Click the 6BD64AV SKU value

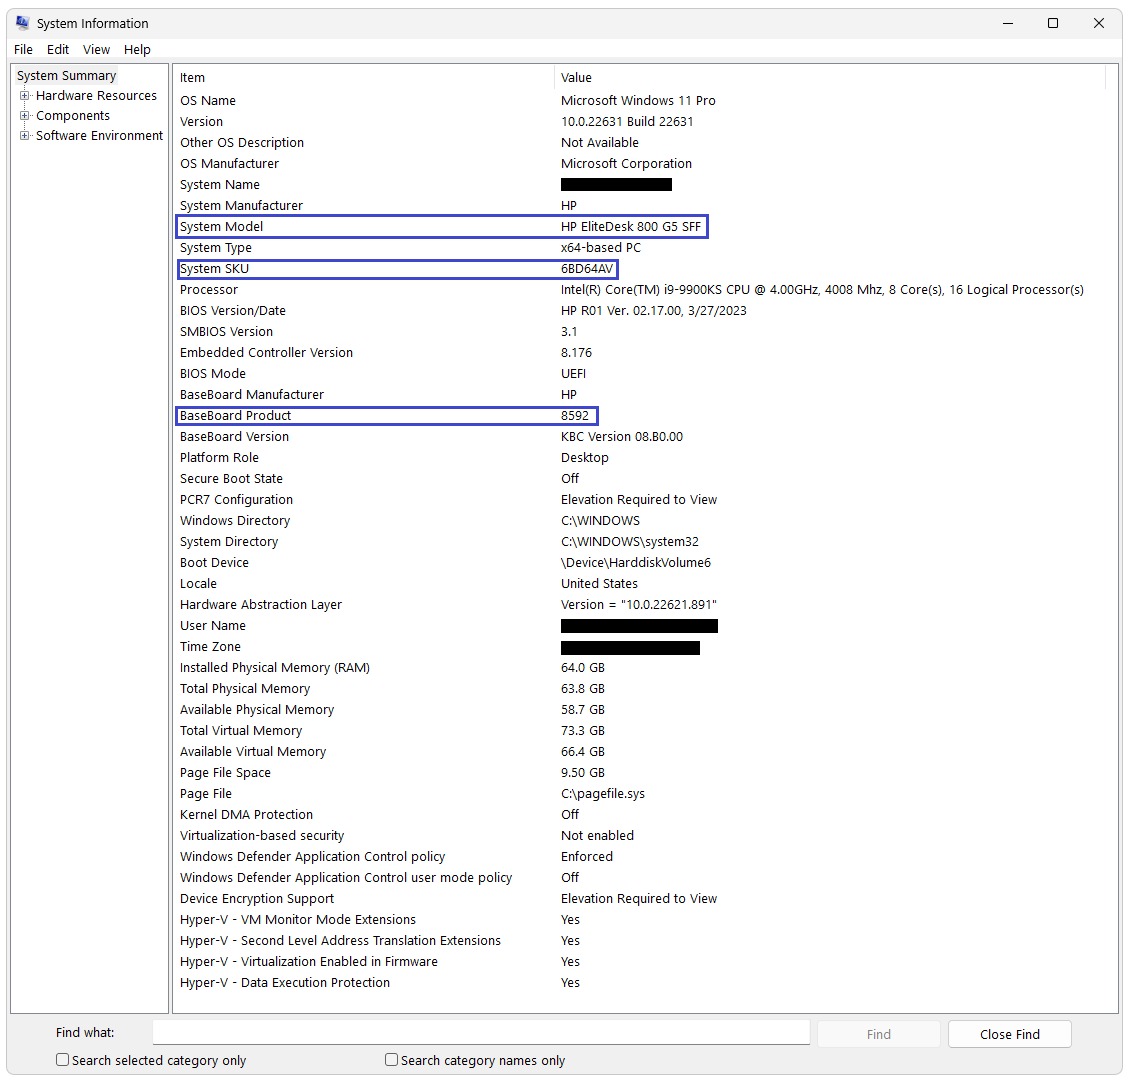tap(587, 269)
